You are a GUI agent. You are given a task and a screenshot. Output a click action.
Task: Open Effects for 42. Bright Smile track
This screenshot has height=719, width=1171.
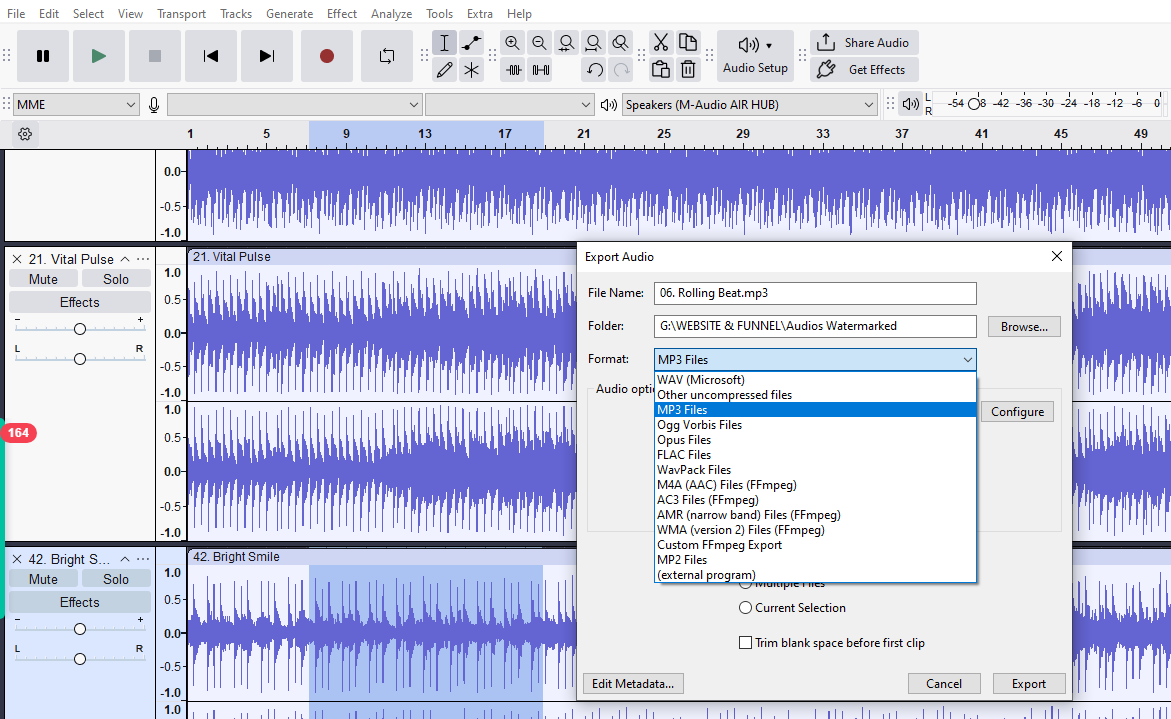tap(79, 603)
